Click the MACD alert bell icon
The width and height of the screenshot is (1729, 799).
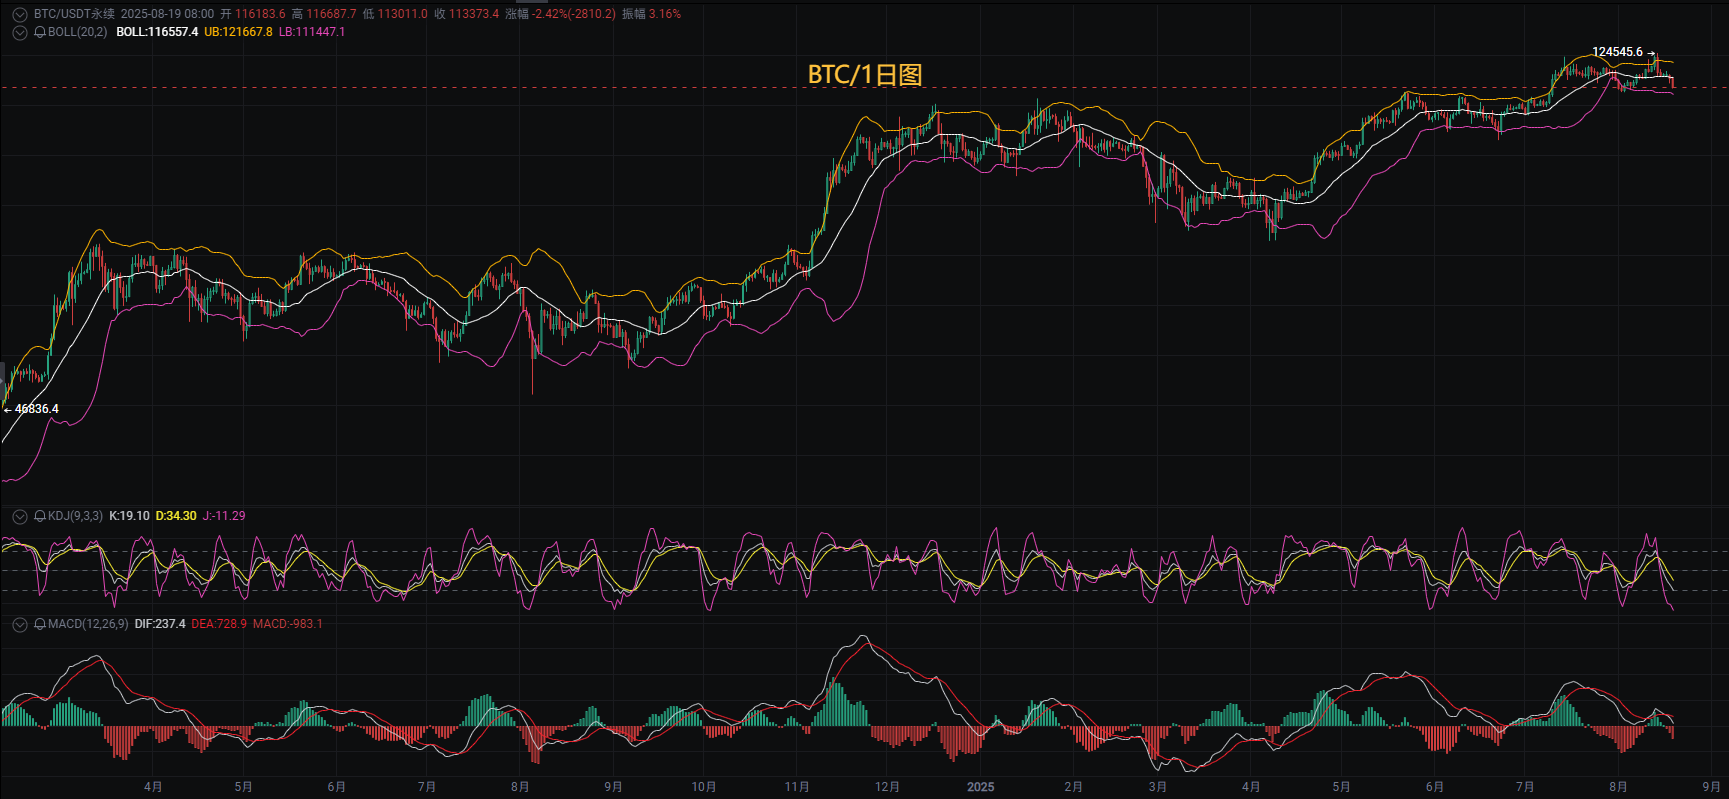(40, 624)
